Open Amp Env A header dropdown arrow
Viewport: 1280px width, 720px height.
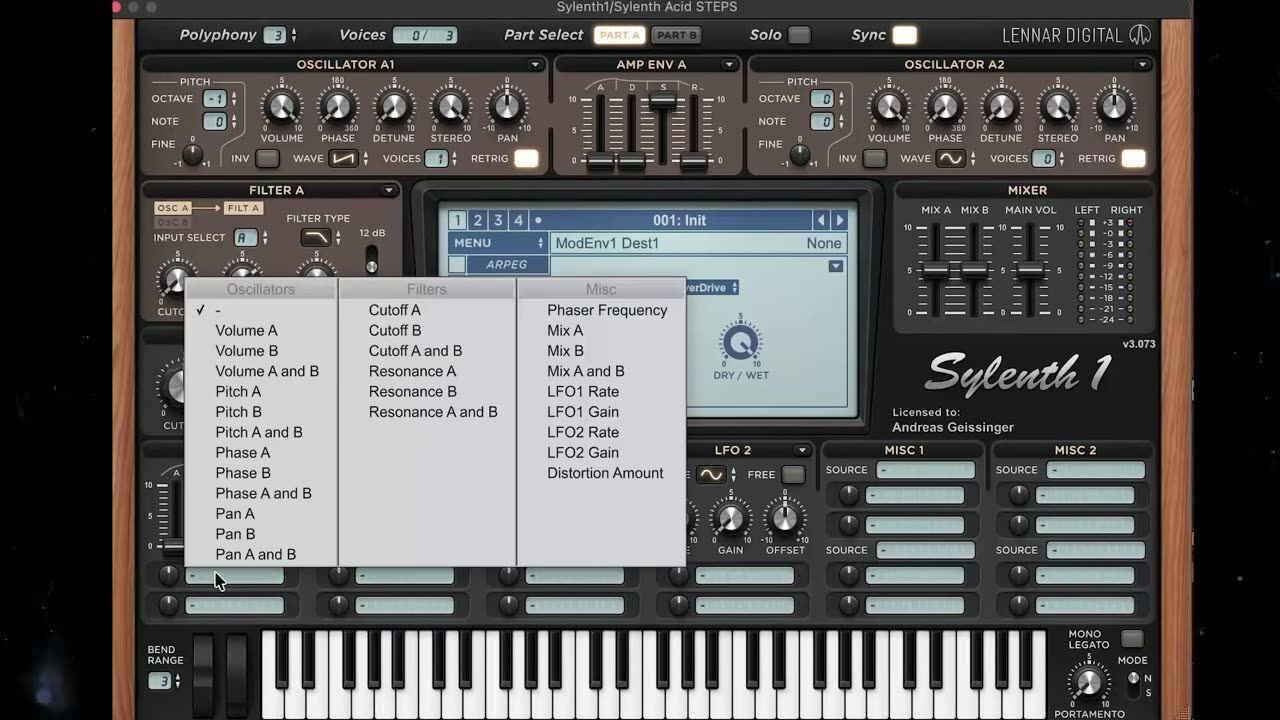(x=729, y=64)
